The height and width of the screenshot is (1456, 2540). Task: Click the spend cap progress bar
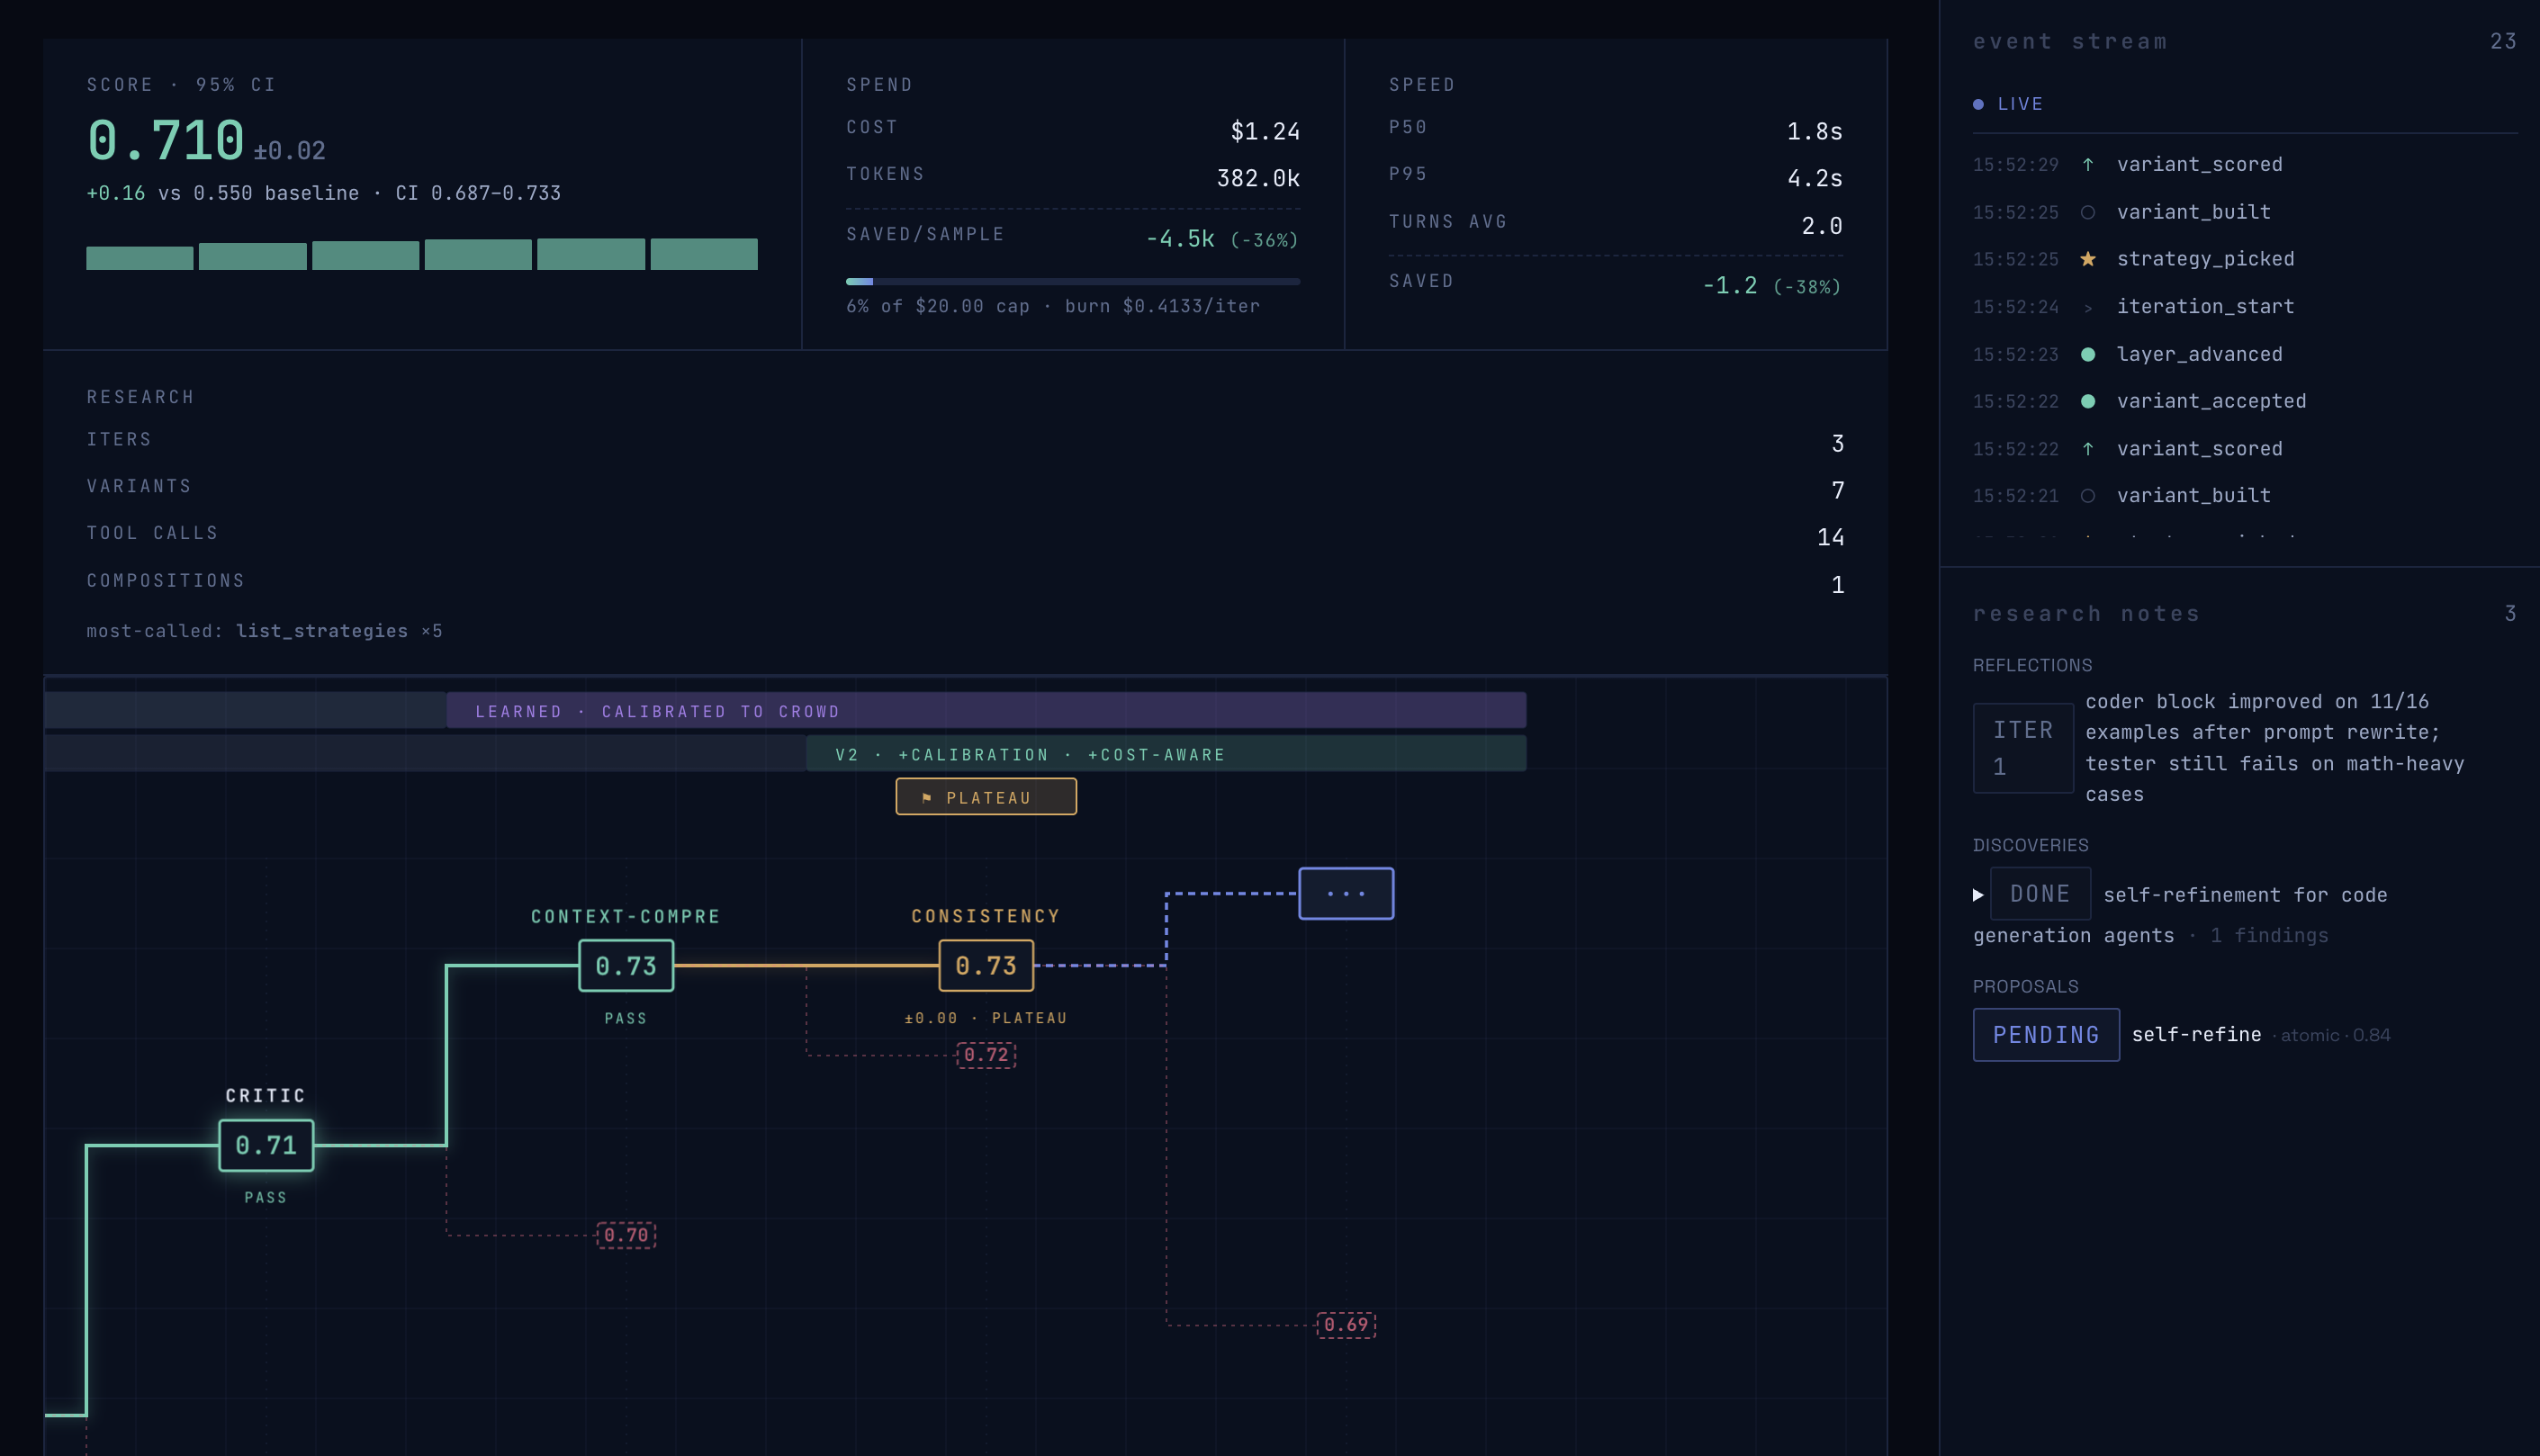coord(1072,282)
